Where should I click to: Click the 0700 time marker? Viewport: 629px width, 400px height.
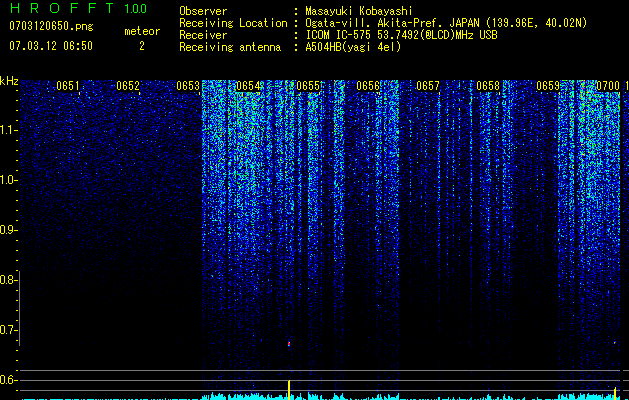coord(608,86)
